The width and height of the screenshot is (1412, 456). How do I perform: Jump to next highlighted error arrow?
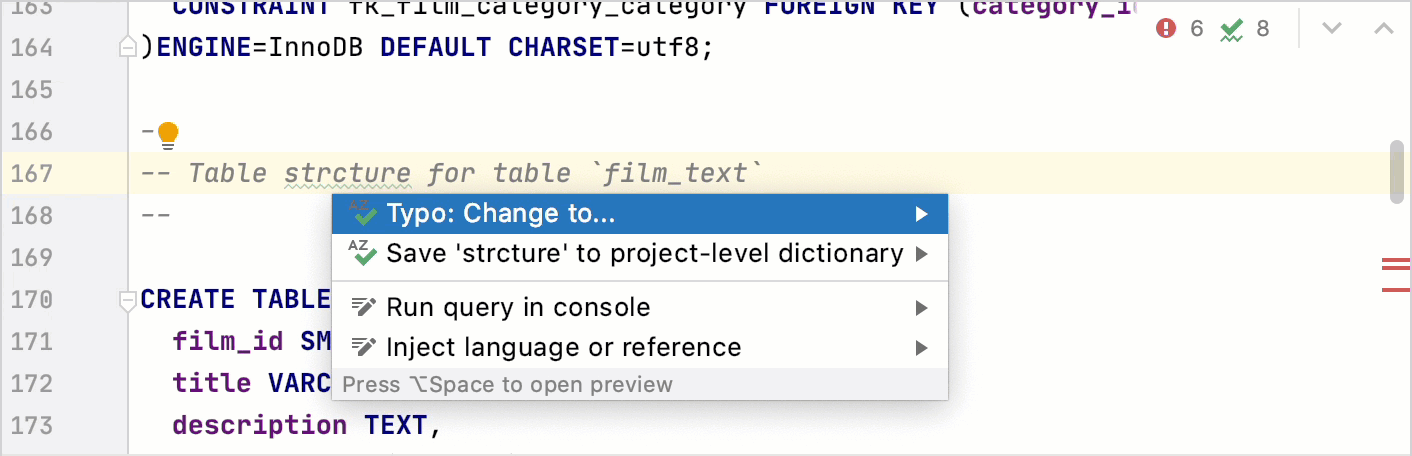[x=1331, y=29]
